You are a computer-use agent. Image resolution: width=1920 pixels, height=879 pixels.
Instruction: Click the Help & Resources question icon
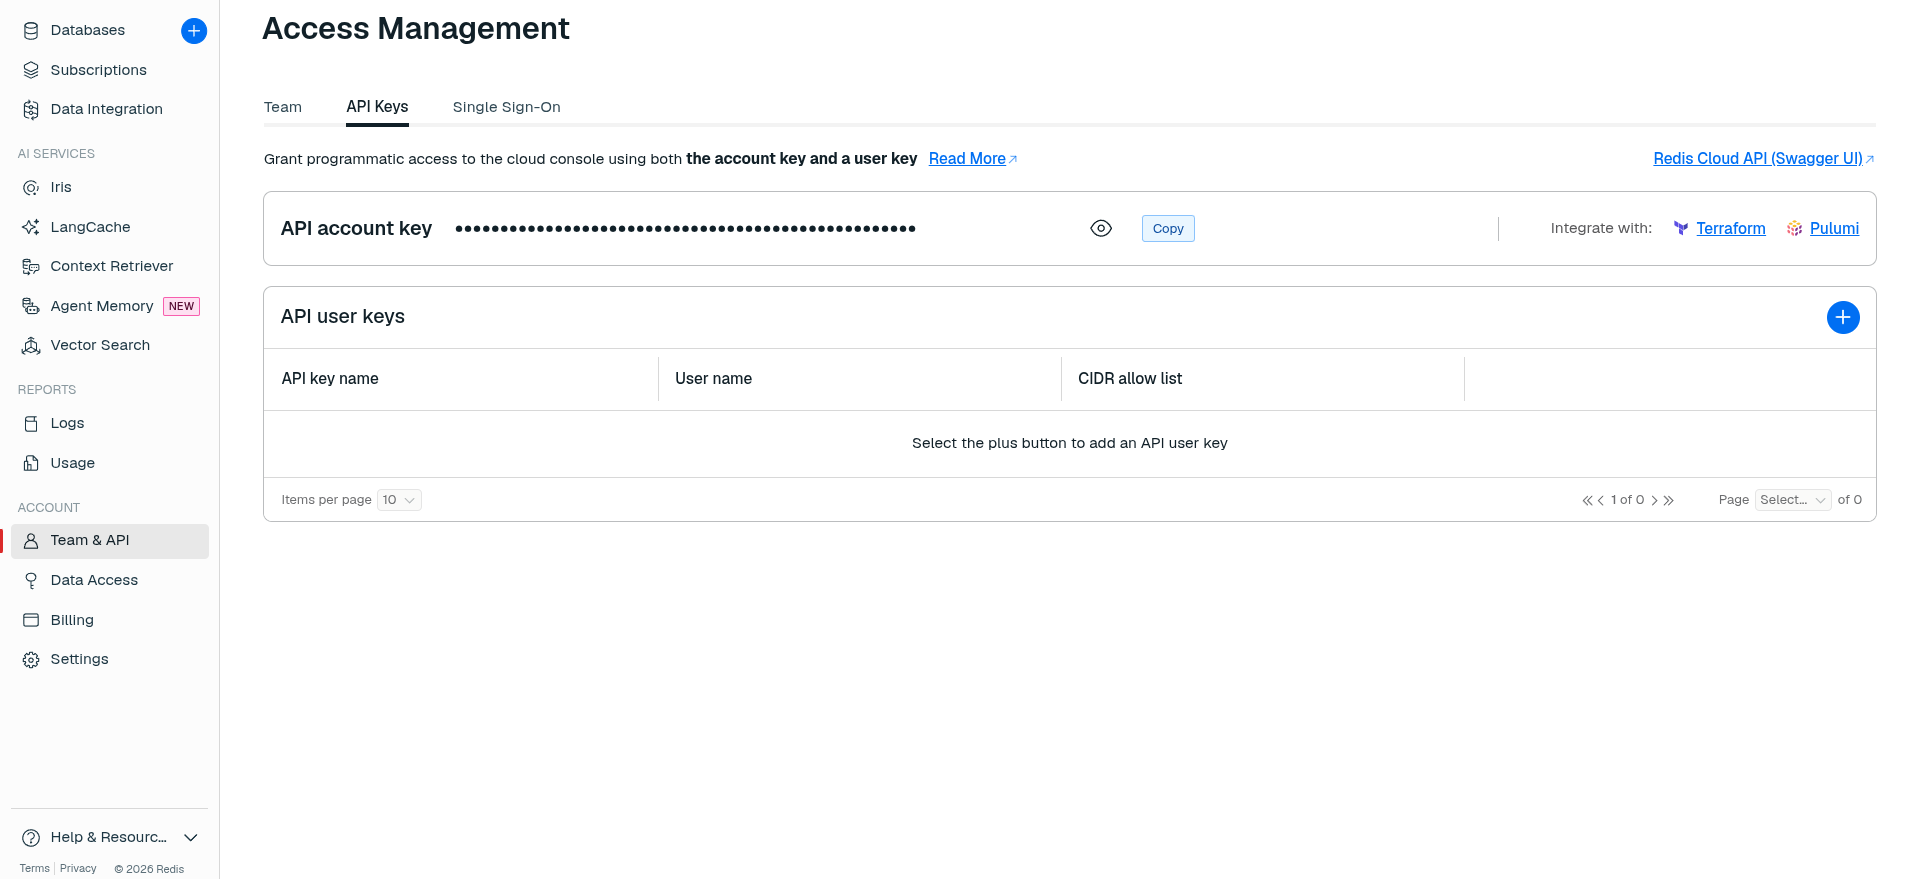pos(31,837)
